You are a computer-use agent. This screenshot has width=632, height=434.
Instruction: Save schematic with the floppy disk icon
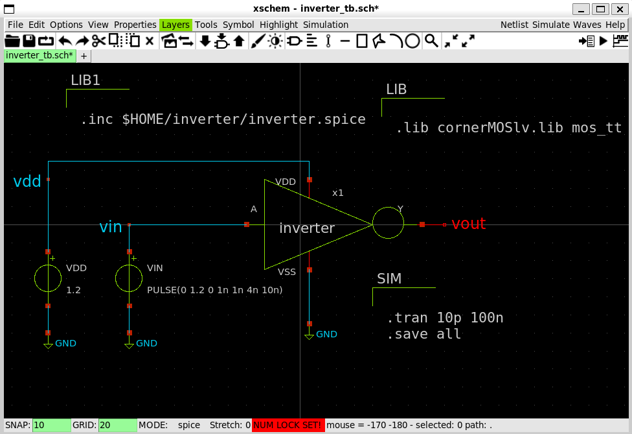[30, 41]
